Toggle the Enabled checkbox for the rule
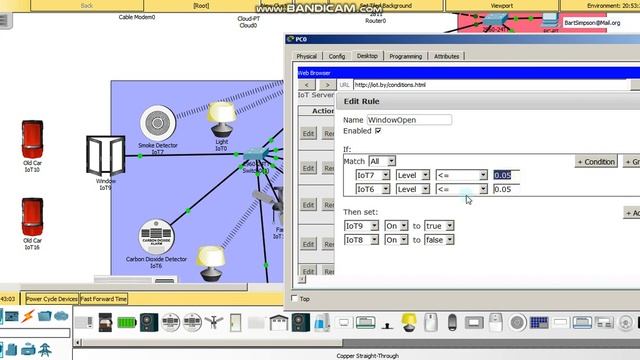Screen dimensions: 640x360 tap(378, 131)
